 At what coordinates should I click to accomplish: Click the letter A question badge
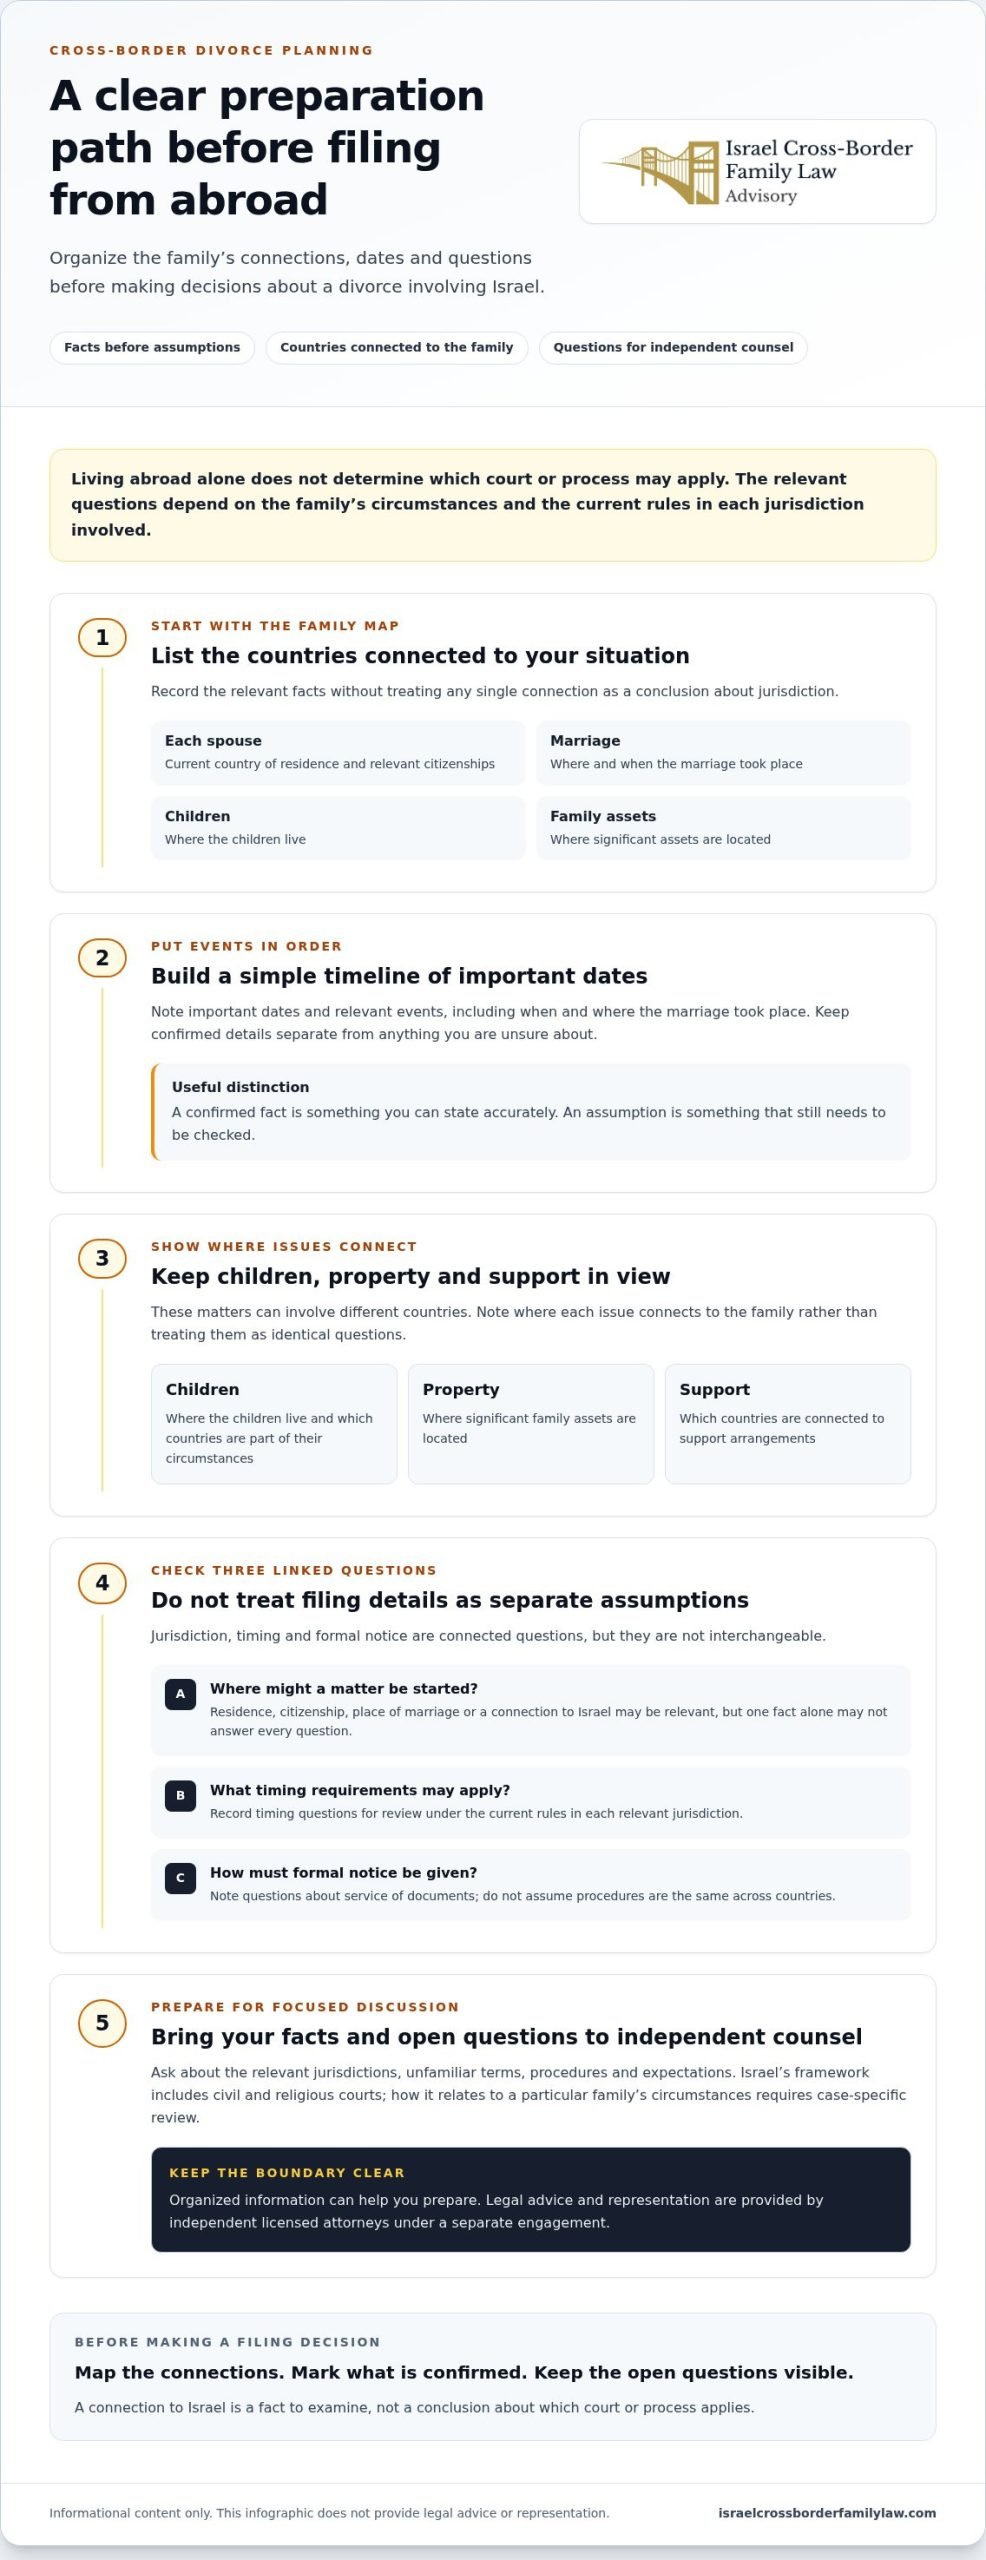(180, 1694)
